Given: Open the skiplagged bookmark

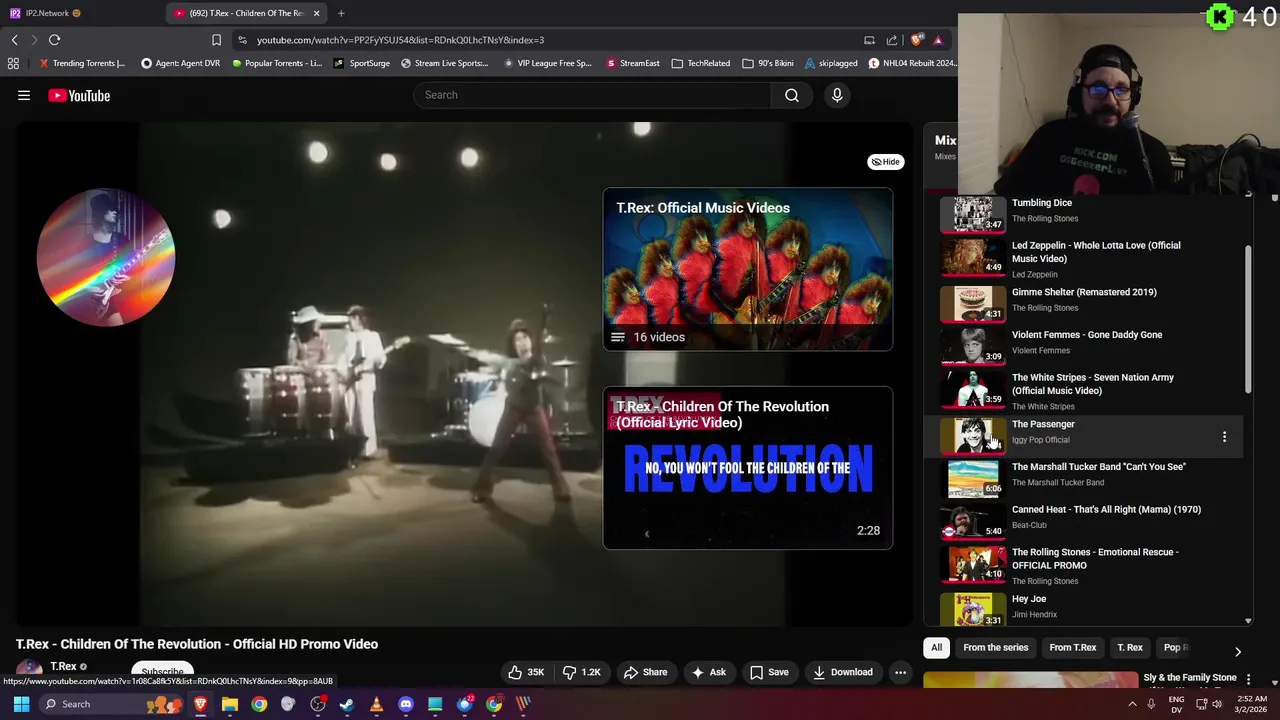Looking at the screenshot, I should [x=831, y=63].
